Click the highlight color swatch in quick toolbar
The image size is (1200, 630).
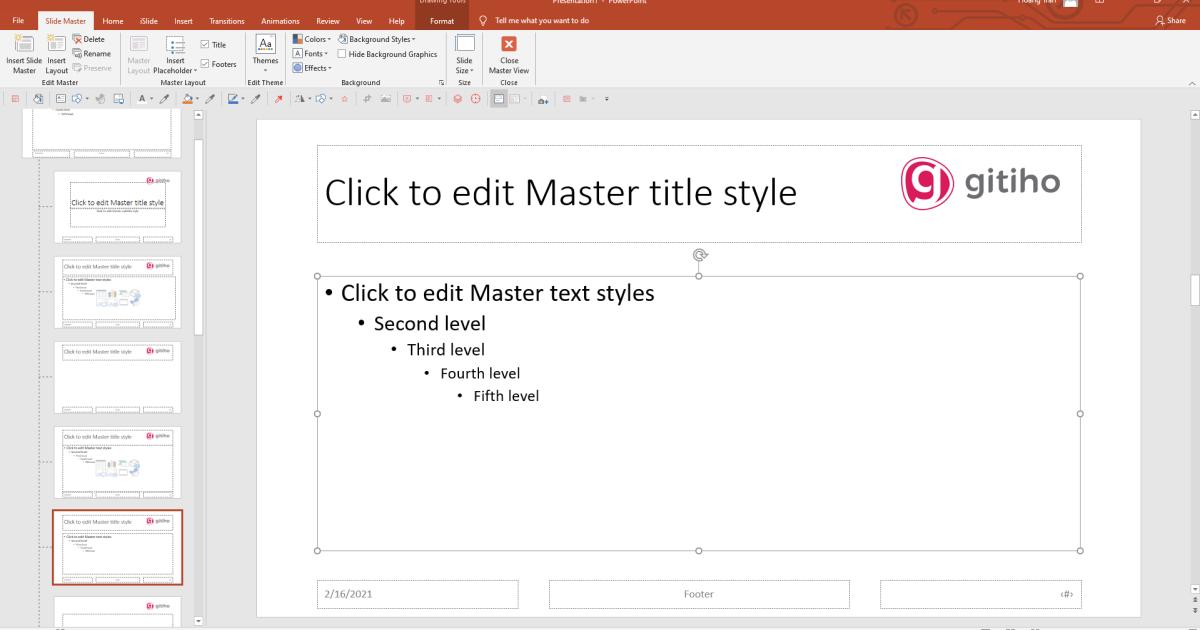(x=189, y=98)
